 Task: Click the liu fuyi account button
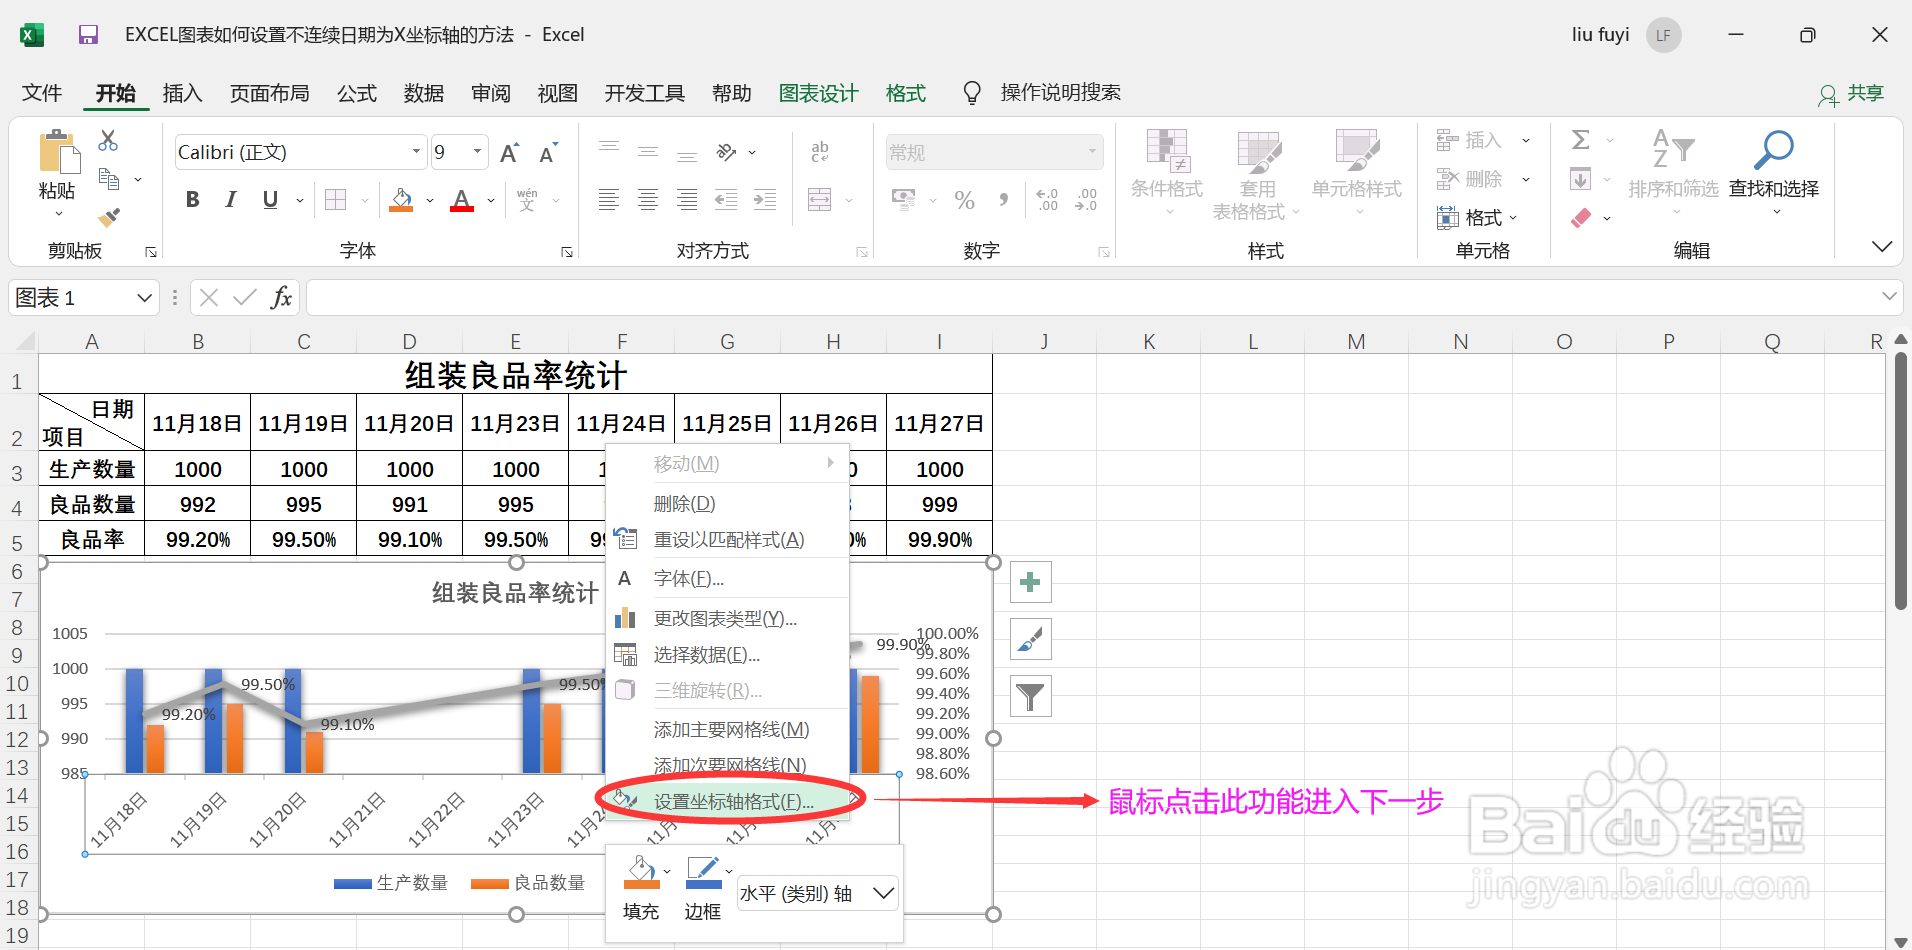[x=1626, y=35]
